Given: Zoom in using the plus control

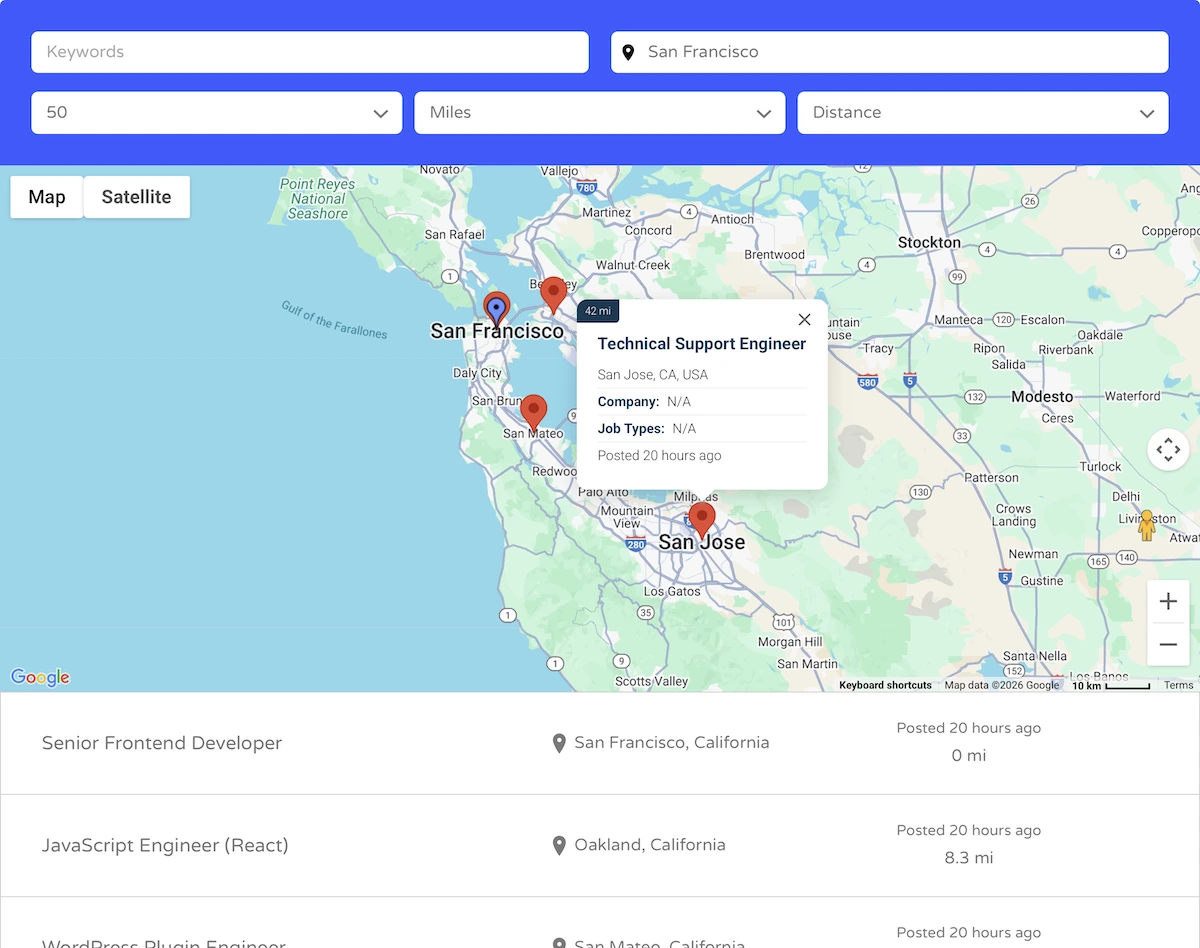Looking at the screenshot, I should click(x=1168, y=601).
